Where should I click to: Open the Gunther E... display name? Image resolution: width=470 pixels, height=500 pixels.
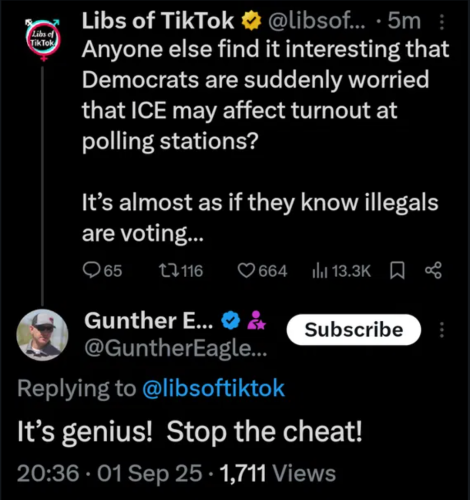(x=149, y=320)
